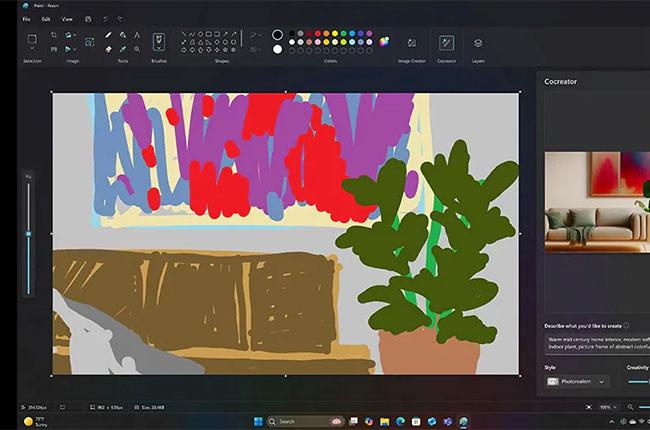Click the Undo arrow
The height and width of the screenshot is (430, 650).
[x=105, y=19]
